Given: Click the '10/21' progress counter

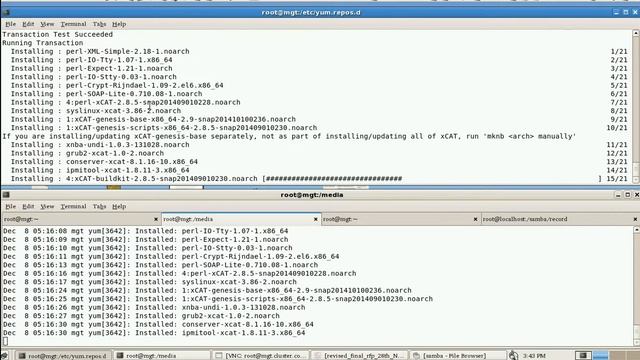Looking at the screenshot, I should (617, 128).
